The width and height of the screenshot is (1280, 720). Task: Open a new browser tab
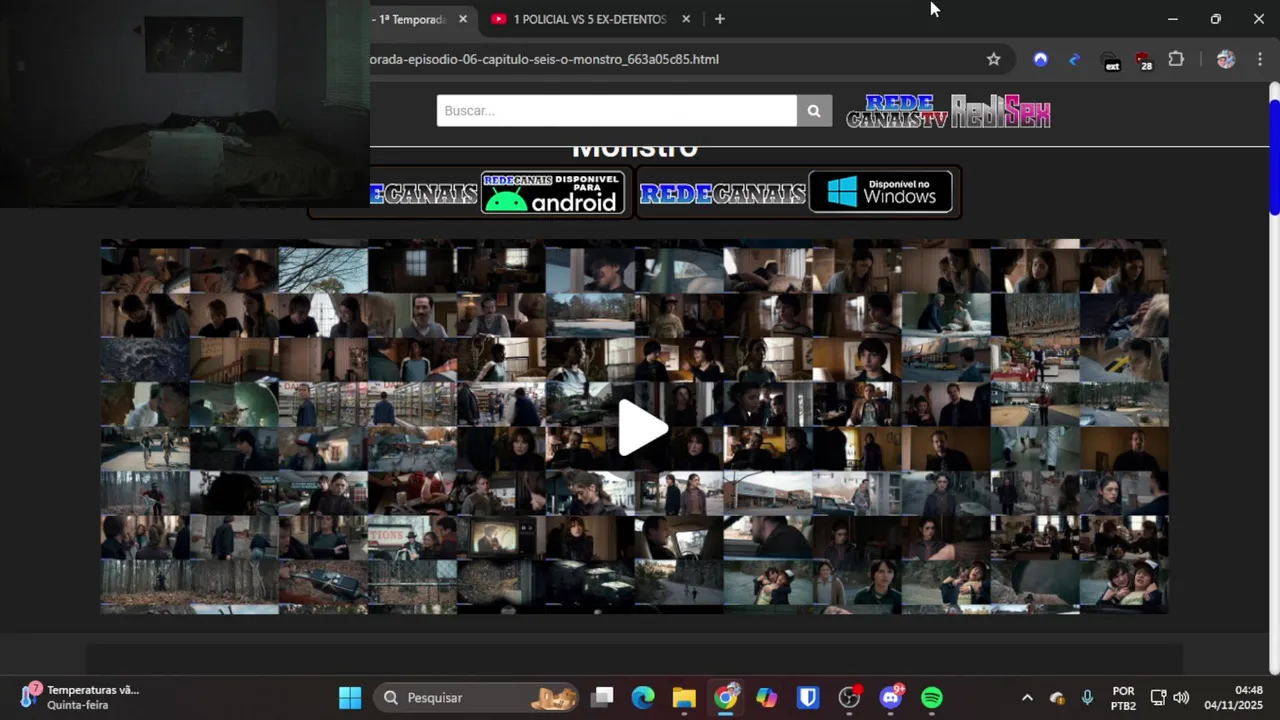coord(719,19)
